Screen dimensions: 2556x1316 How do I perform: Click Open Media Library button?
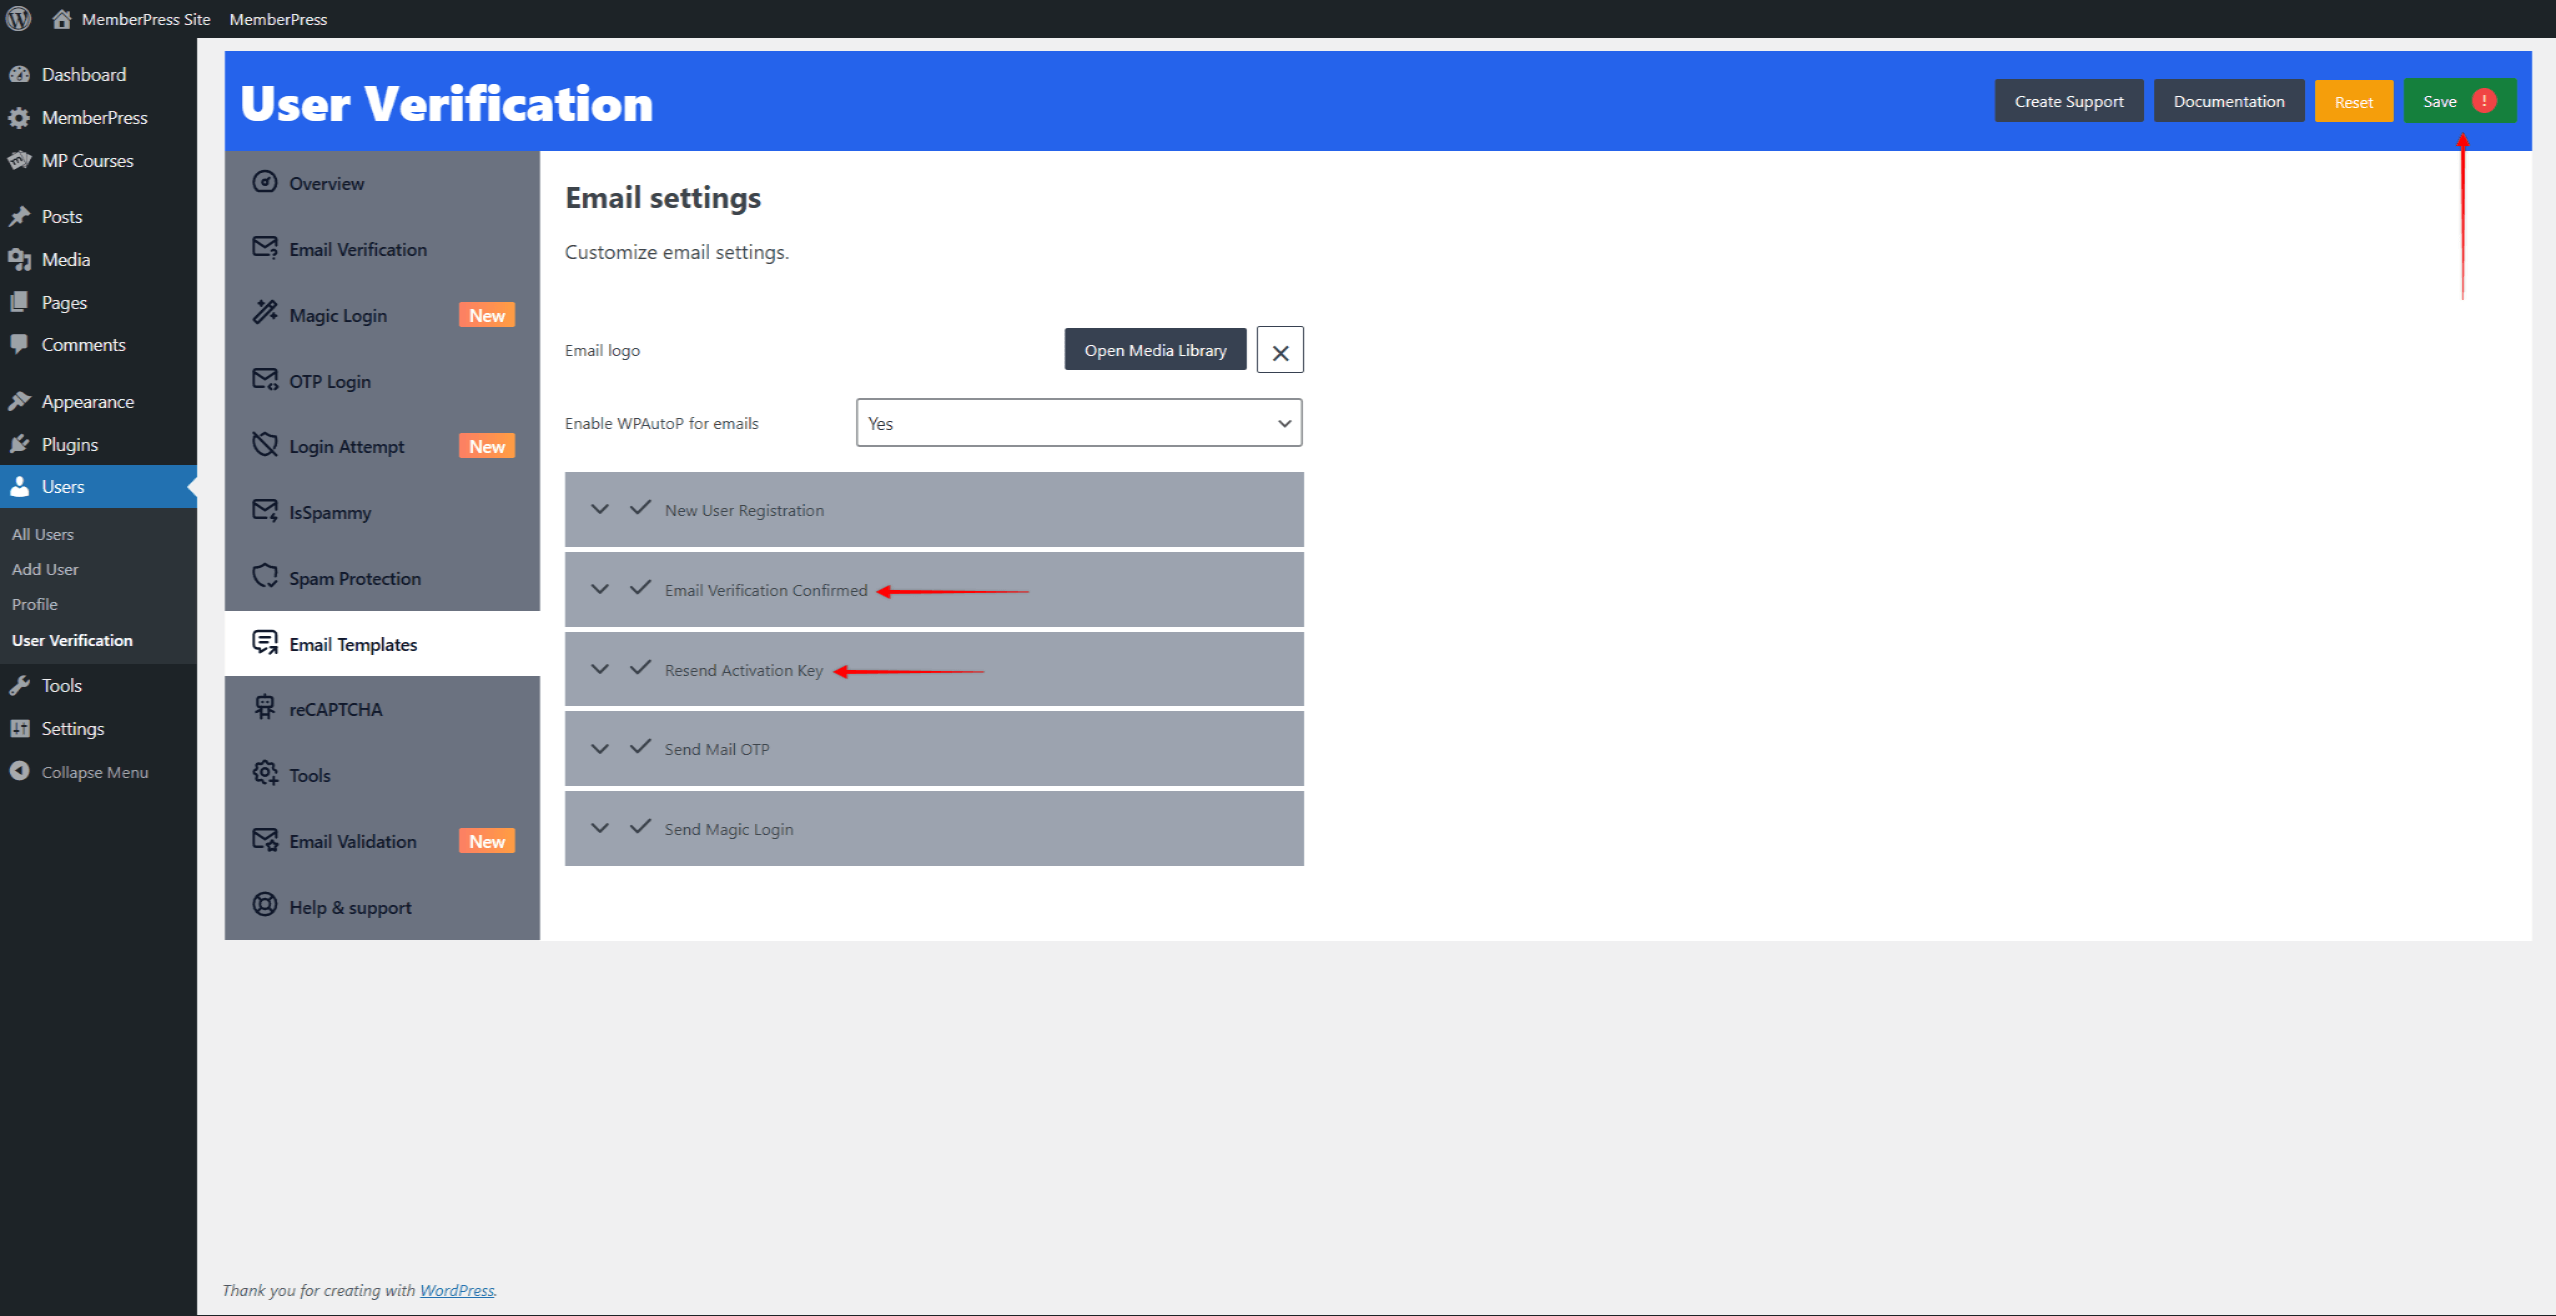[x=1154, y=350]
